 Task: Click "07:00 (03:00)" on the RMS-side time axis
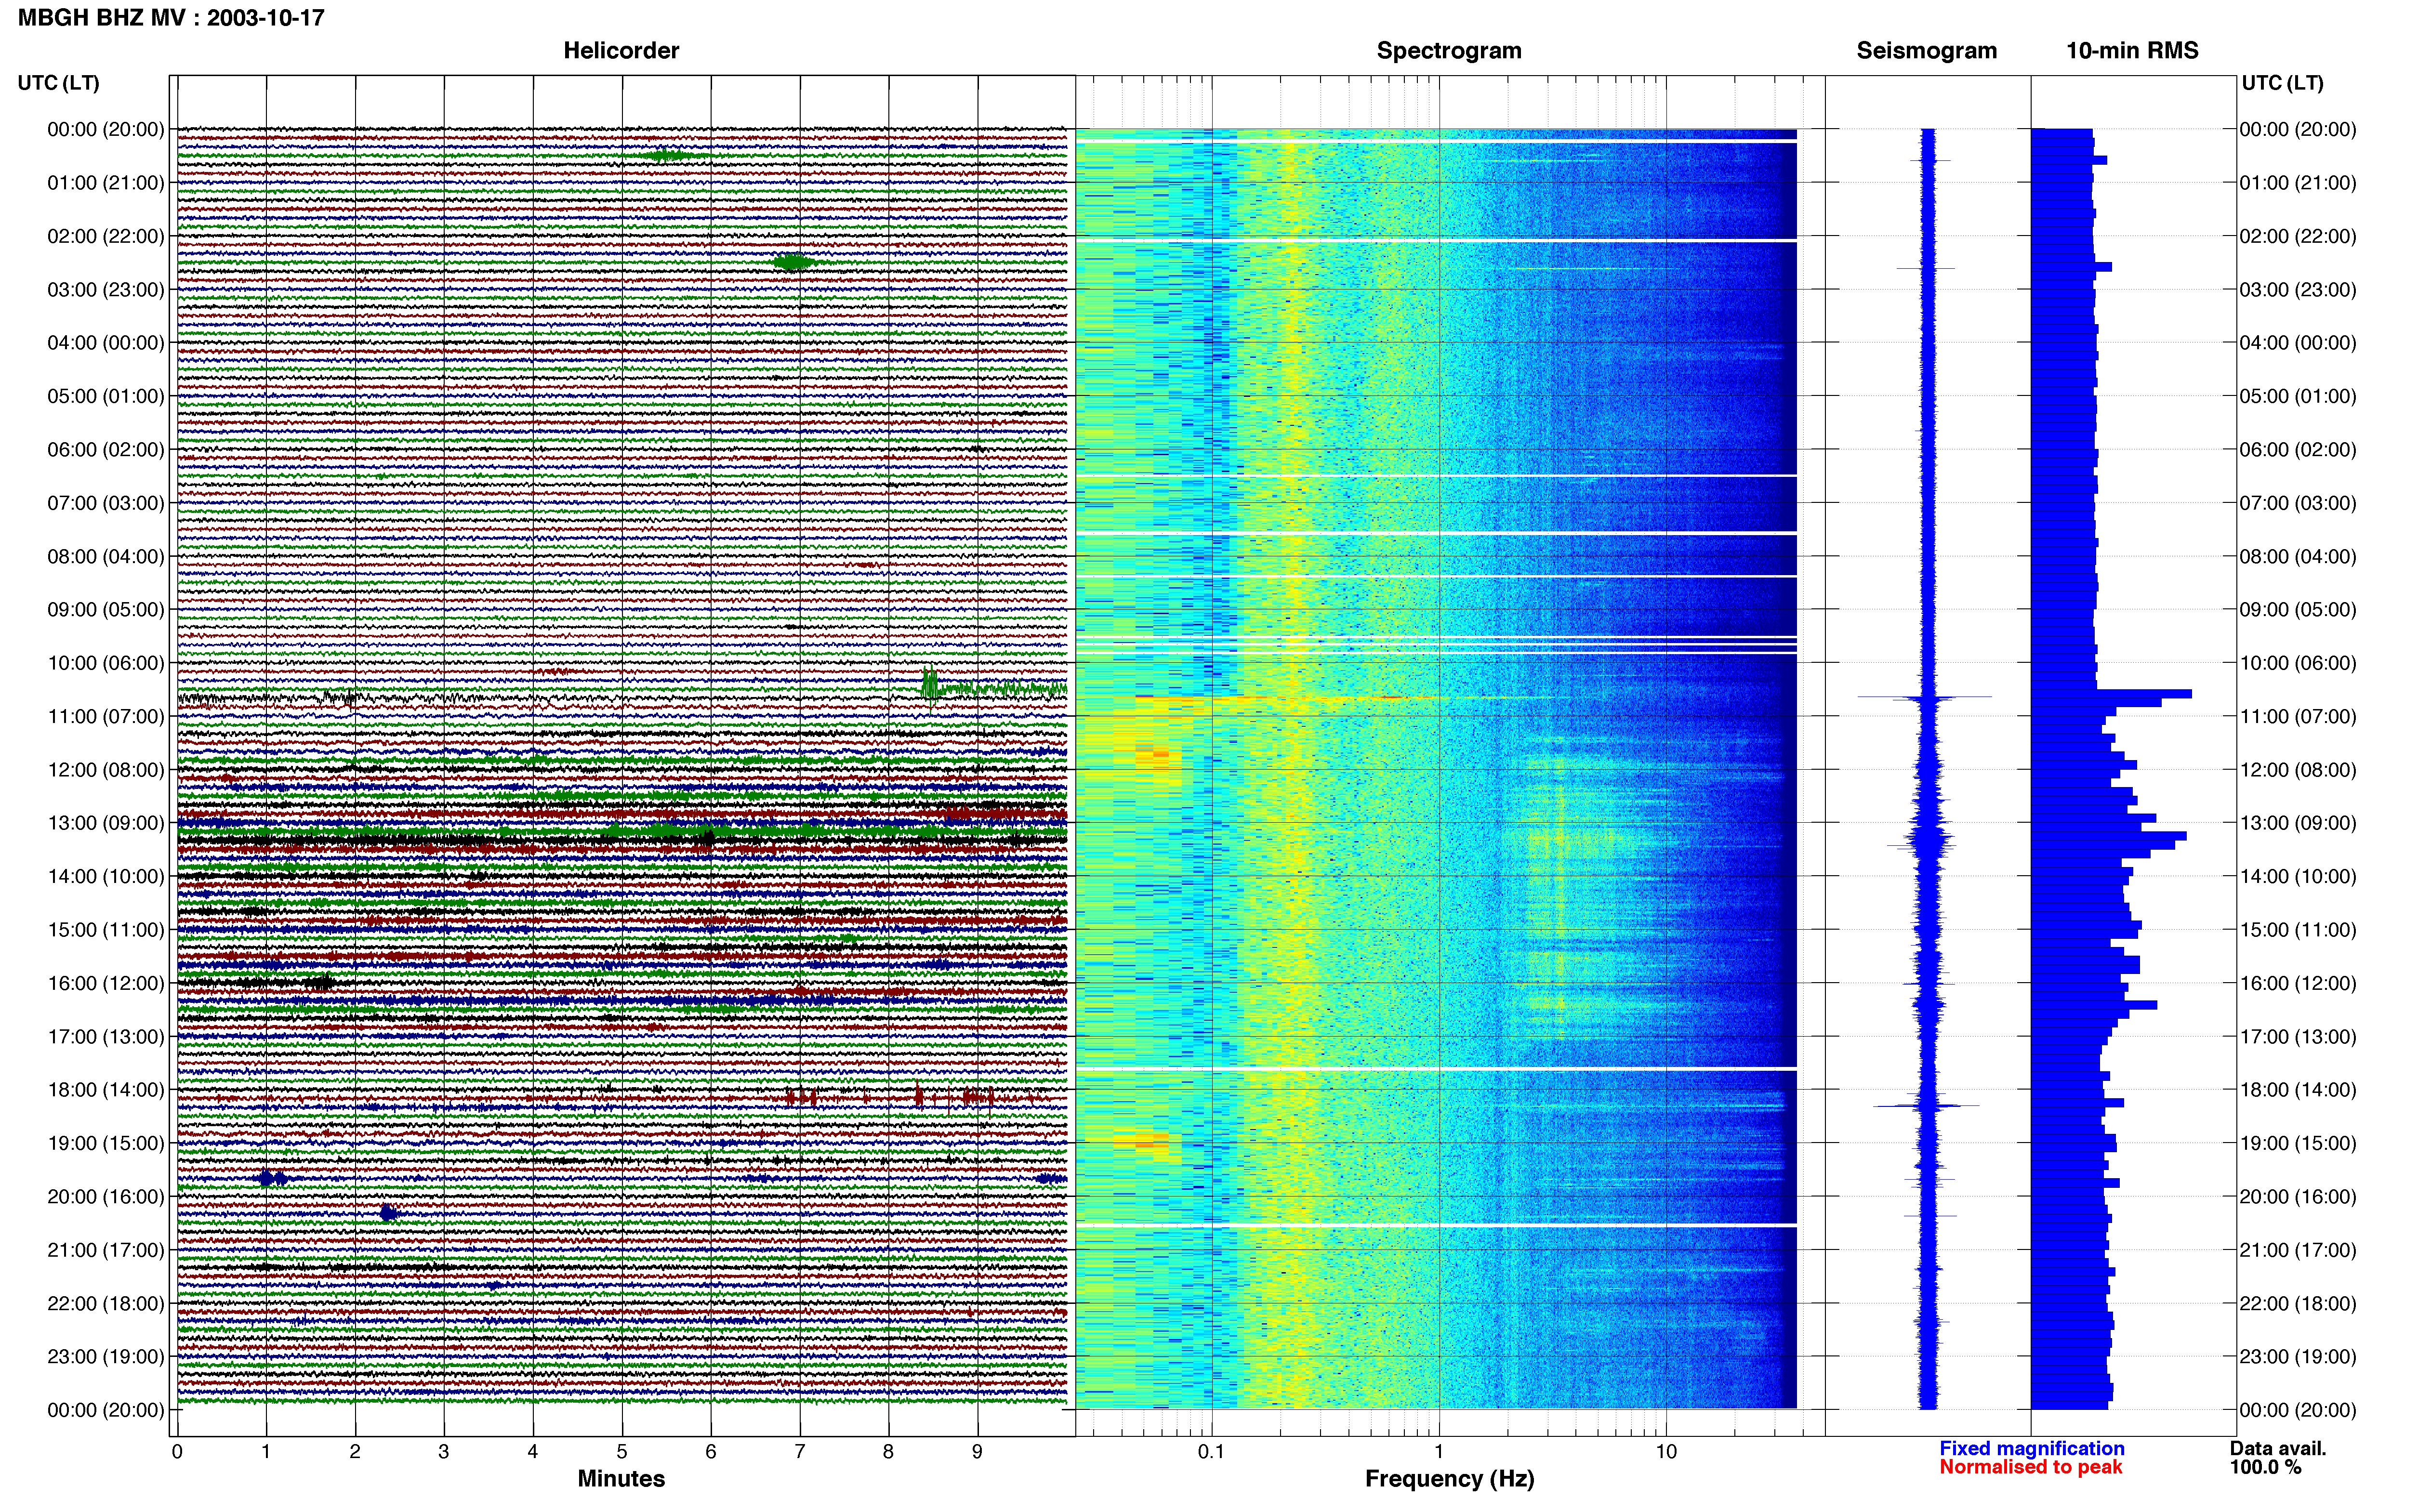pyautogui.click(x=2298, y=503)
